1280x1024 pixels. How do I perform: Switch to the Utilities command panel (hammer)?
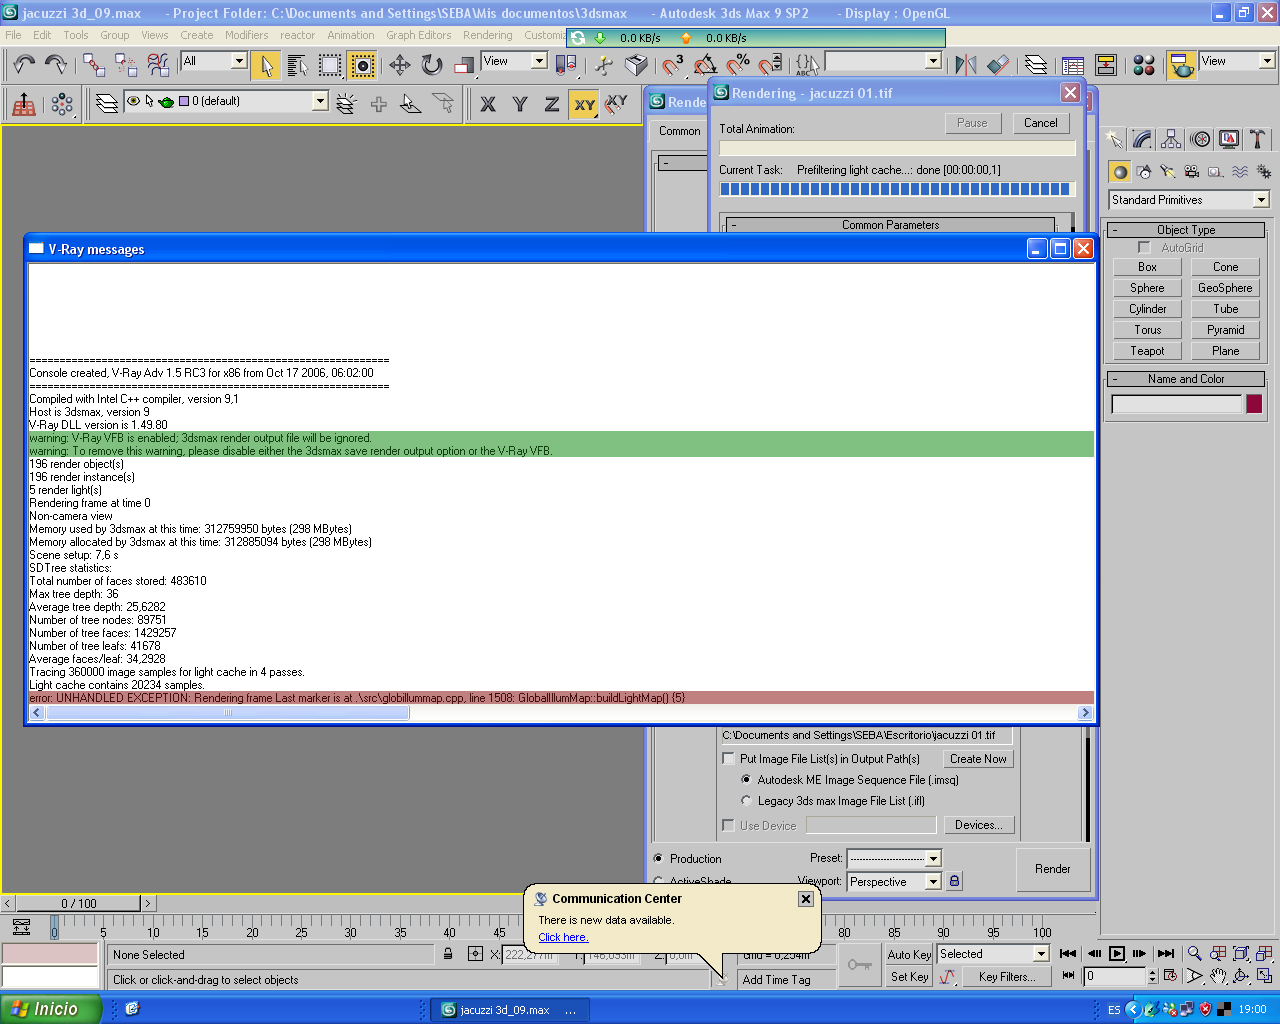(1257, 139)
